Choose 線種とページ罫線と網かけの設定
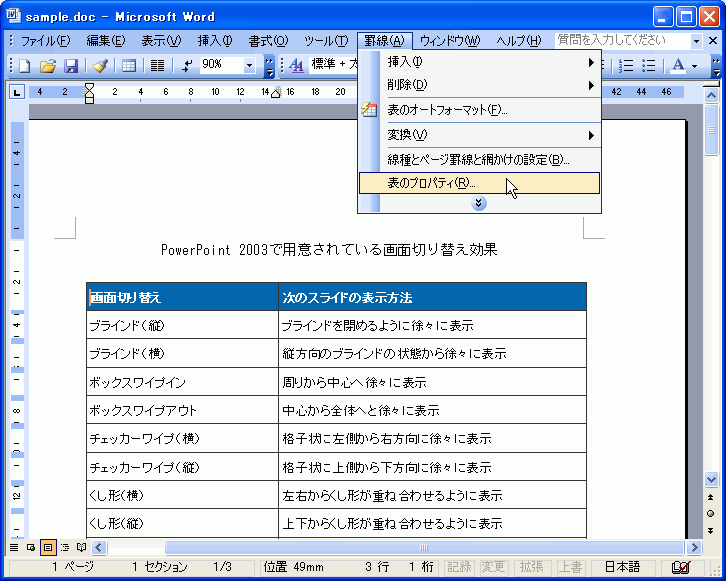Image resolution: width=726 pixels, height=581 pixels. [480, 160]
